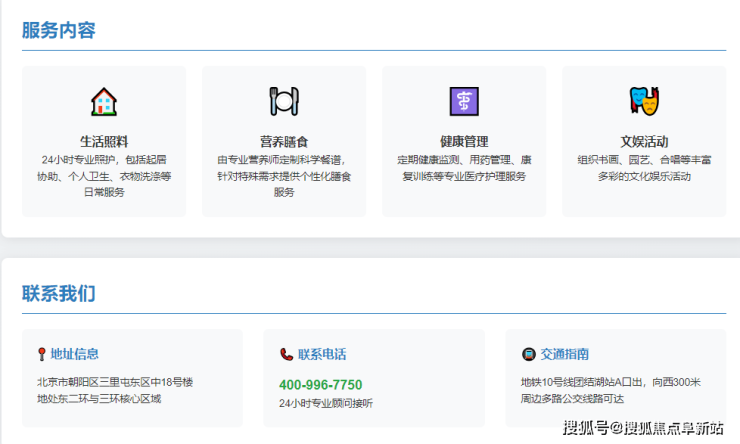Click the 联系电话 heading
The image size is (740, 444).
point(322,354)
